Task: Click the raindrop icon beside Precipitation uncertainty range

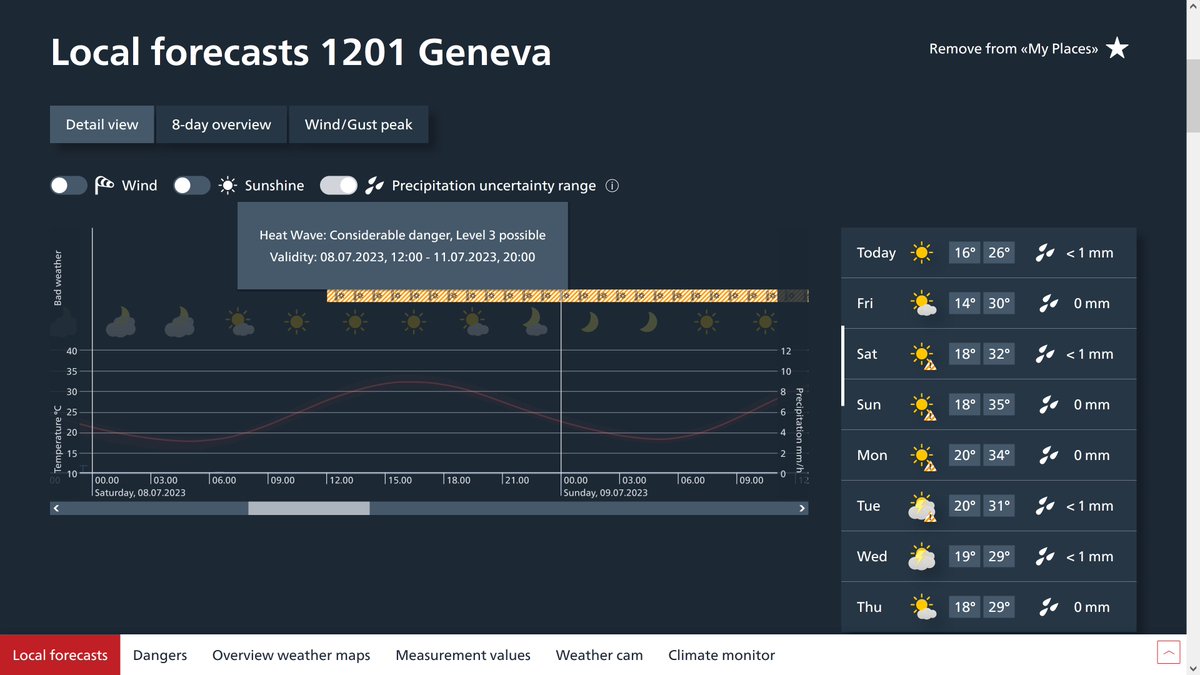Action: point(374,185)
